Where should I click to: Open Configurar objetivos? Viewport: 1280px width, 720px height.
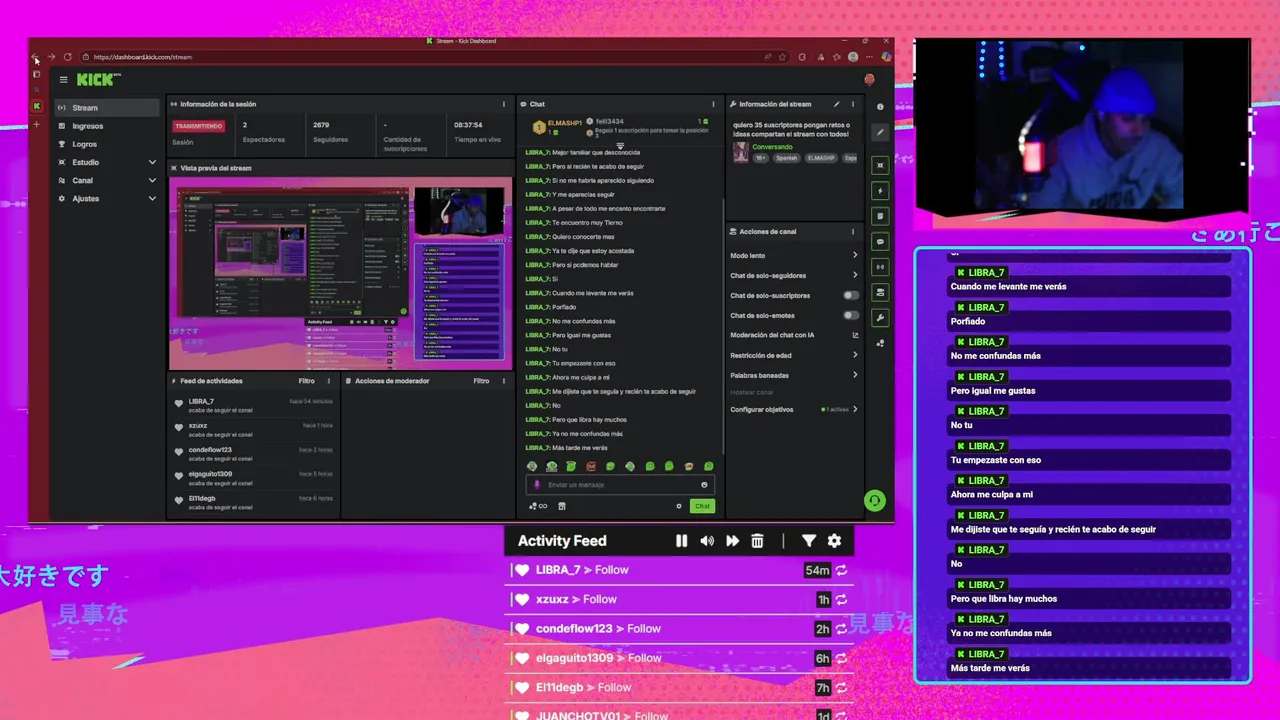click(794, 409)
